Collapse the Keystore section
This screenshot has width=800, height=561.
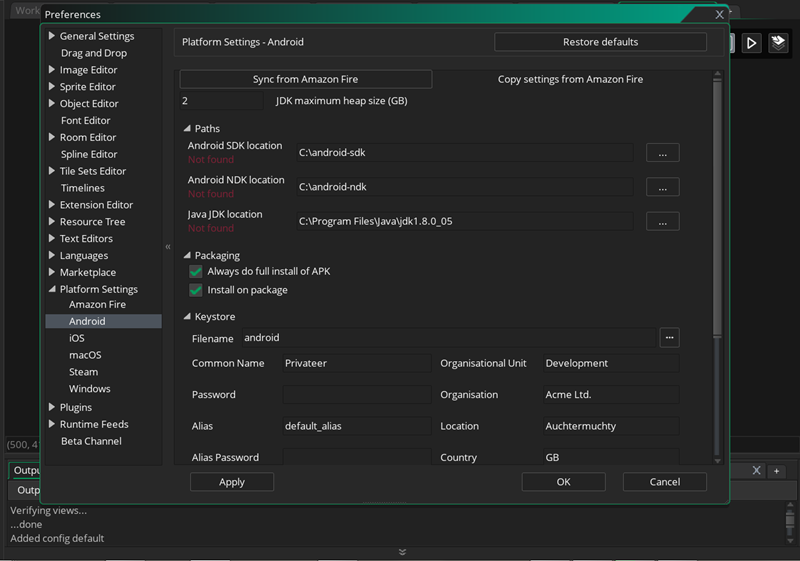point(187,317)
